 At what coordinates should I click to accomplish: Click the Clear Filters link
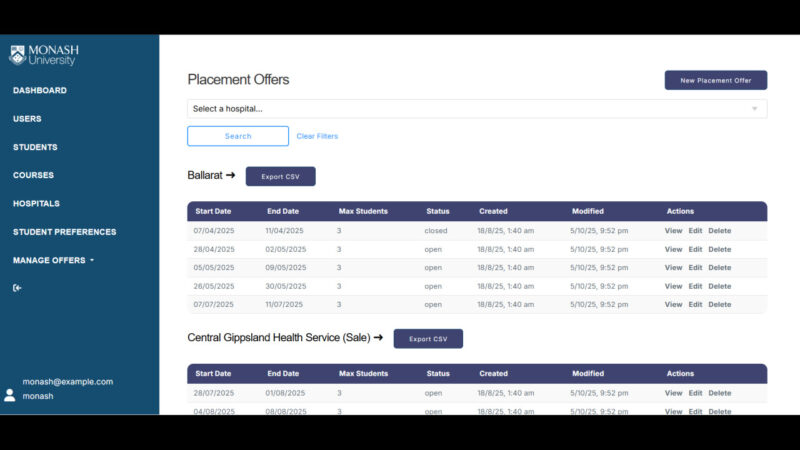pyautogui.click(x=317, y=136)
